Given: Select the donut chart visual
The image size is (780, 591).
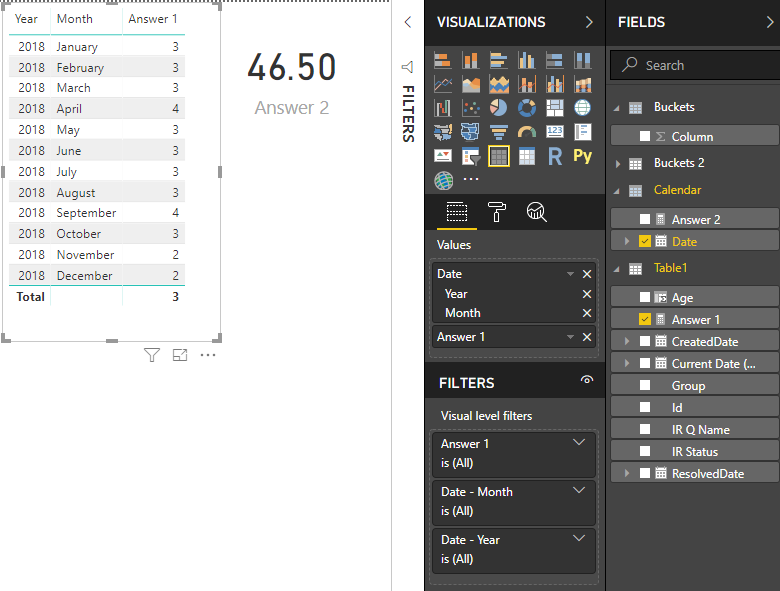Looking at the screenshot, I should 526,107.
